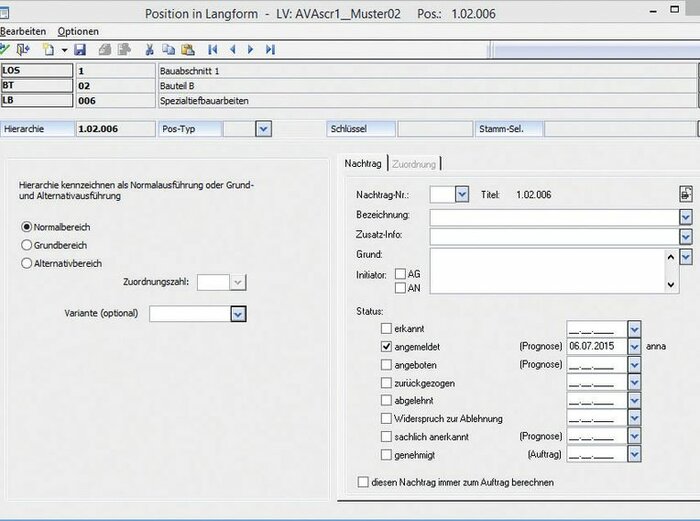Jump to first position record
Image resolution: width=700 pixels, height=521 pixels.
click(x=213, y=50)
